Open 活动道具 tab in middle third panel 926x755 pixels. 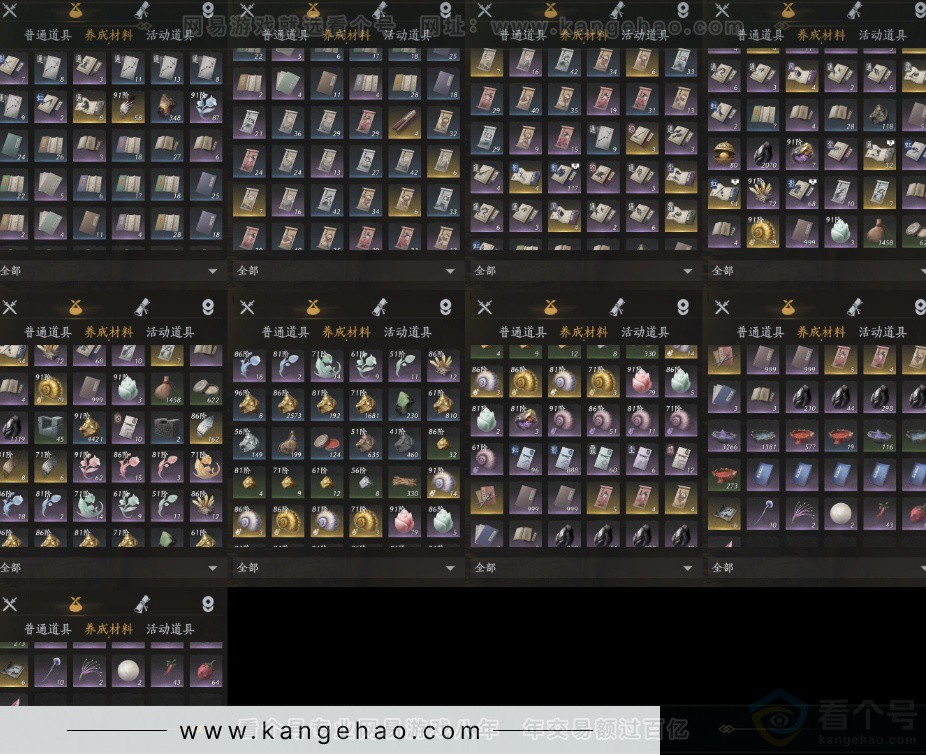click(644, 332)
